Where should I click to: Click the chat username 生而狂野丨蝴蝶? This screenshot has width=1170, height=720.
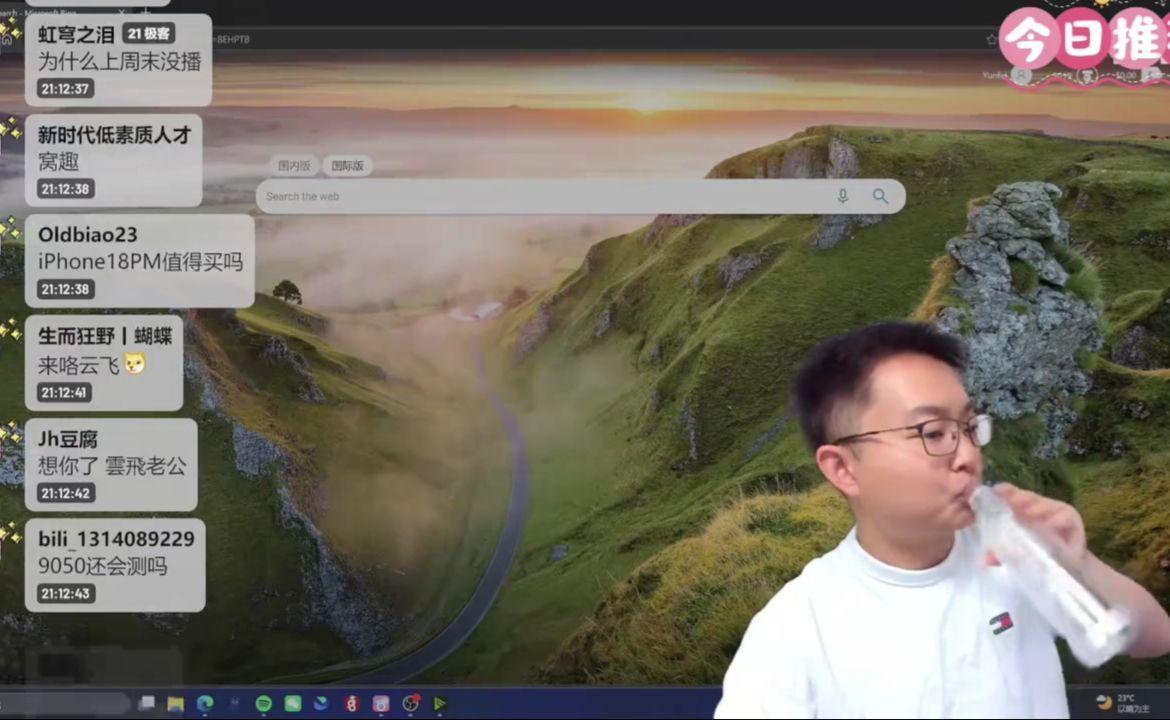pos(105,336)
